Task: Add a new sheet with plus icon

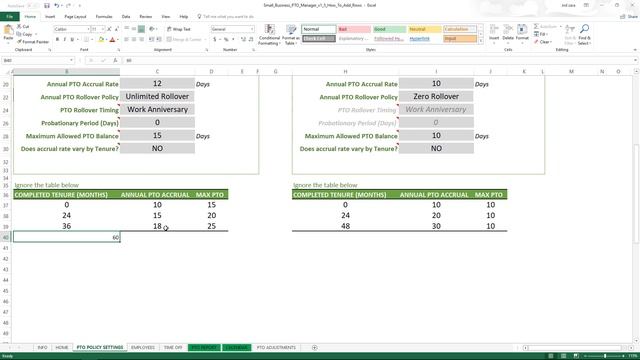Action: click(314, 347)
